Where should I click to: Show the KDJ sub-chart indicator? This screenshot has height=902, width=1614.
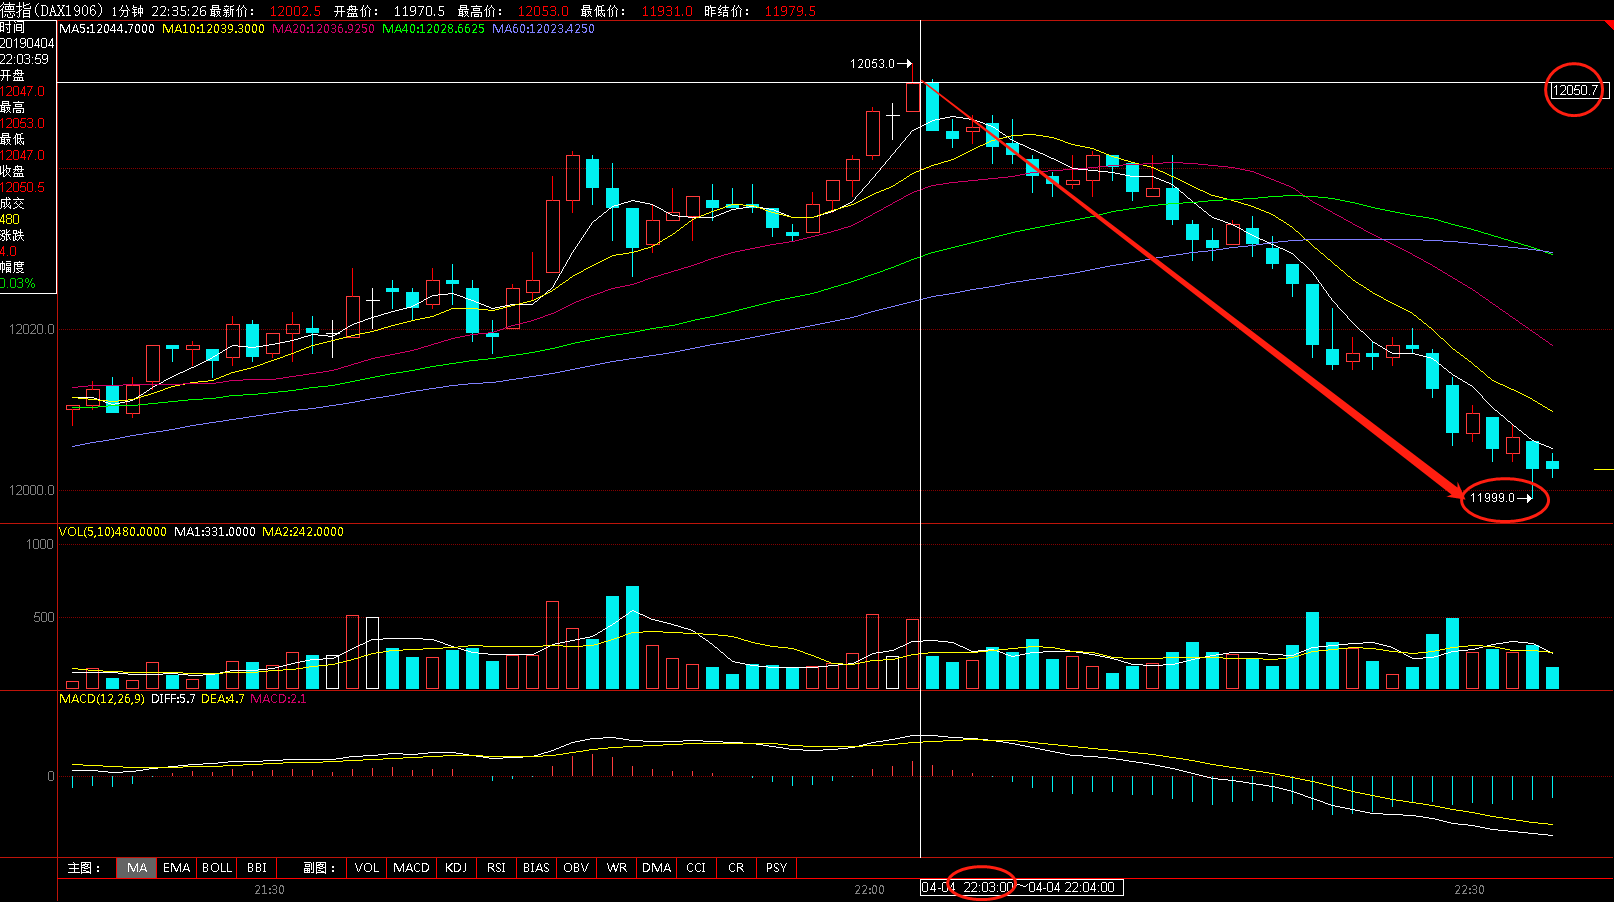pyautogui.click(x=456, y=868)
